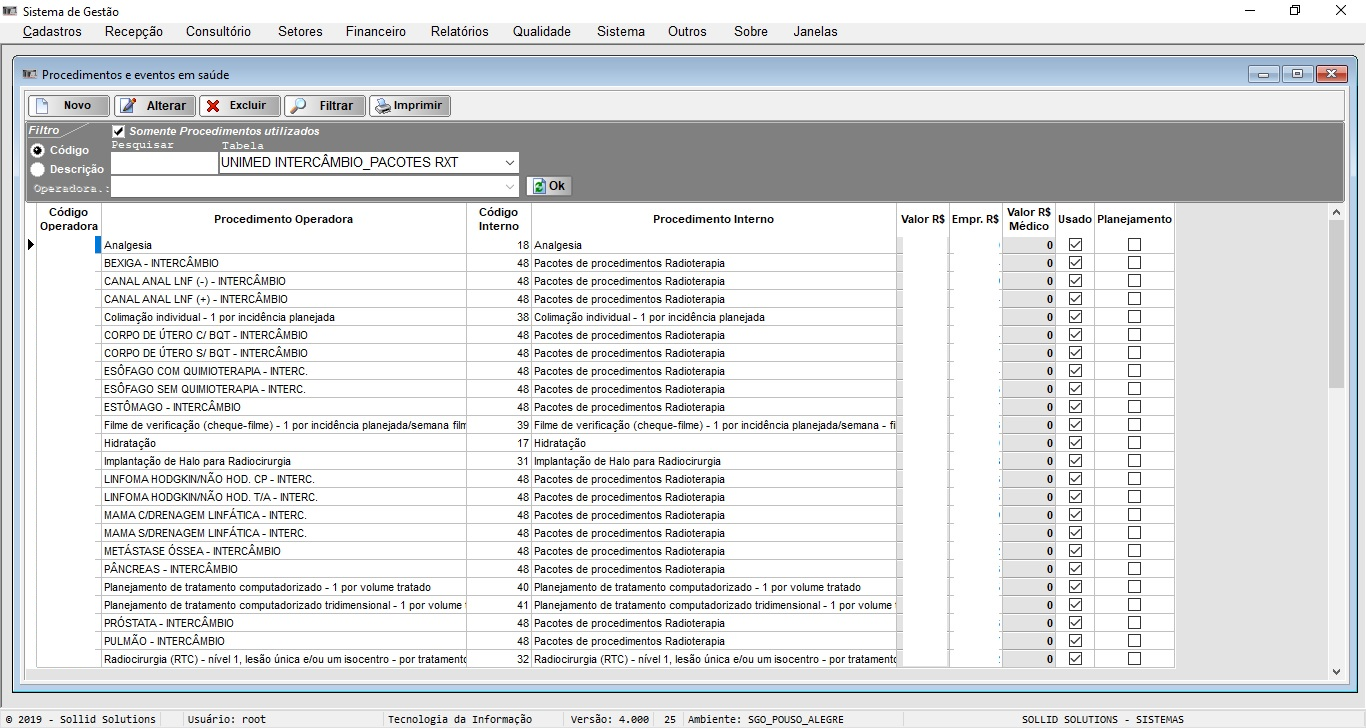Click the Filtrar magnifier button
Viewport: 1366px width, 728px height.
(324, 106)
